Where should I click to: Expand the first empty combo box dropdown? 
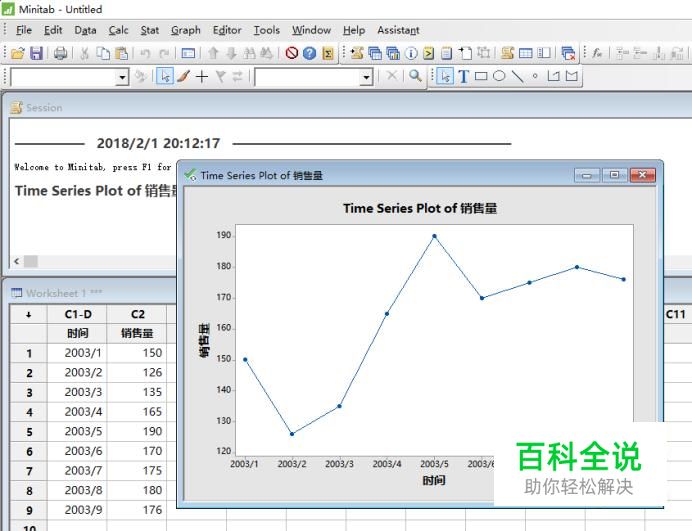[x=123, y=77]
